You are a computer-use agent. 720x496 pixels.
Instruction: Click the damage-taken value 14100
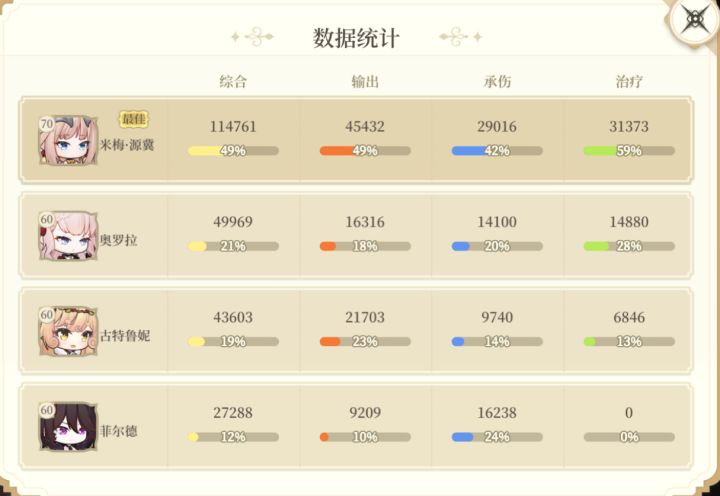pos(497,222)
